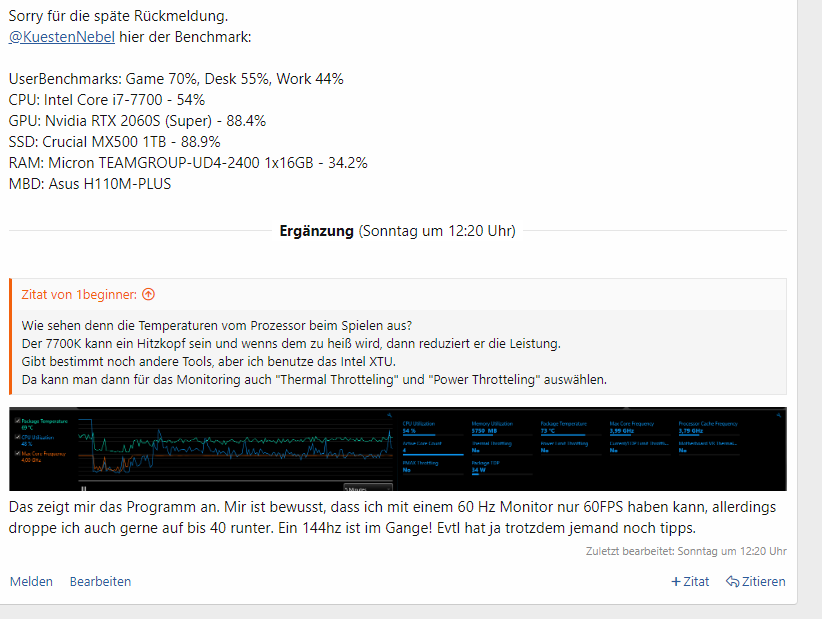Select the UserBenchmarks Game 70% line
This screenshot has width=822, height=619.
(x=176, y=79)
